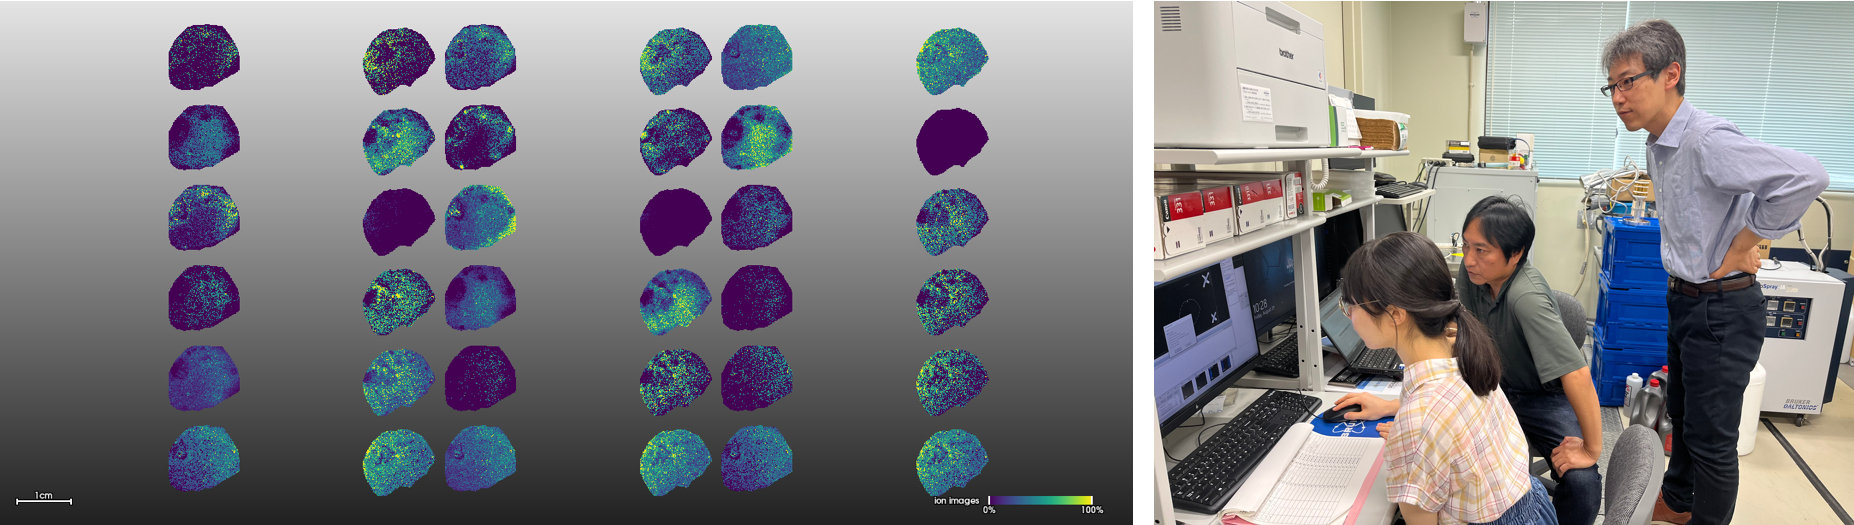
Task: Click the ion images color scale bar
Action: pos(1040,499)
